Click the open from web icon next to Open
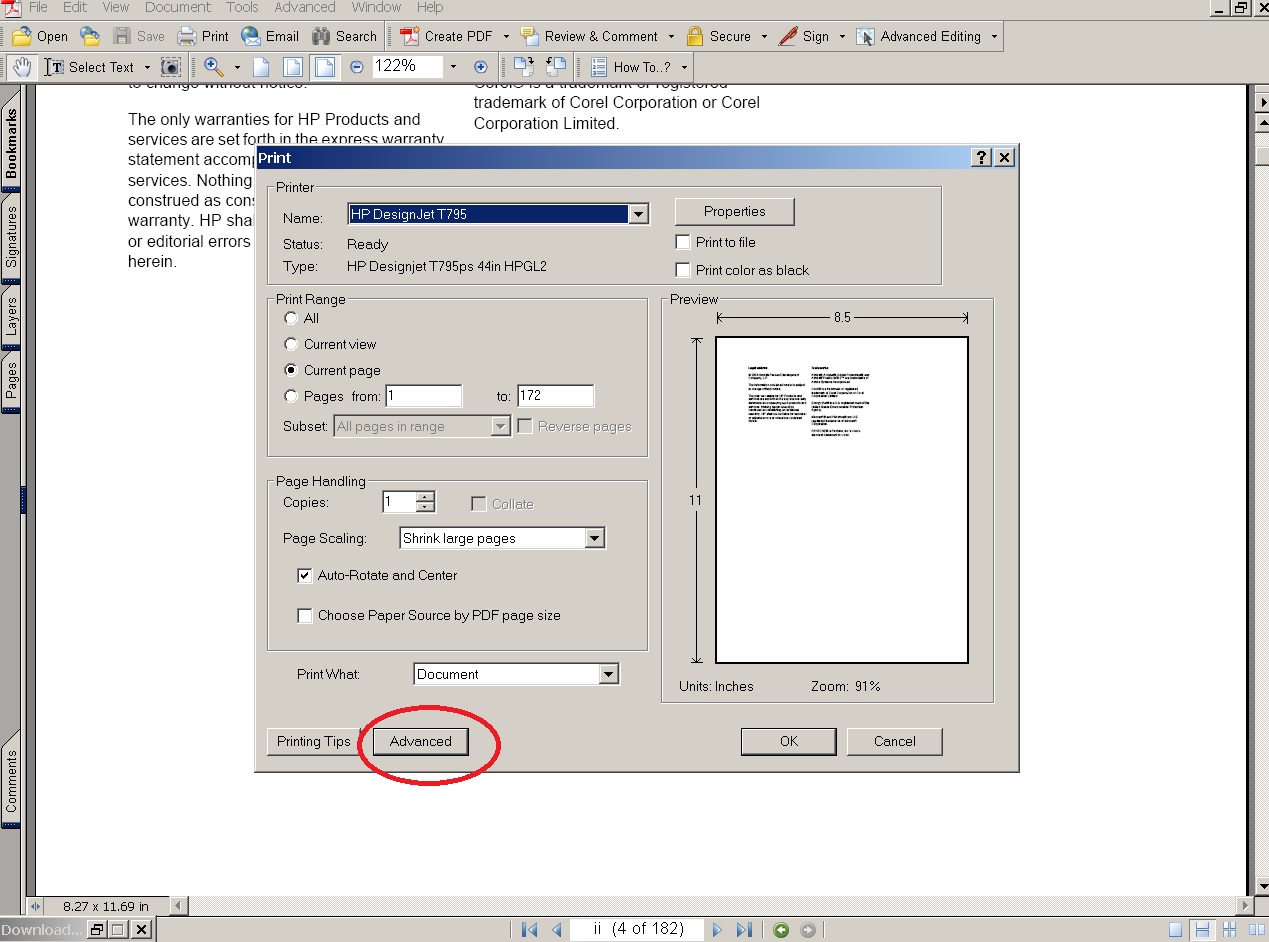1269x942 pixels. coord(90,36)
